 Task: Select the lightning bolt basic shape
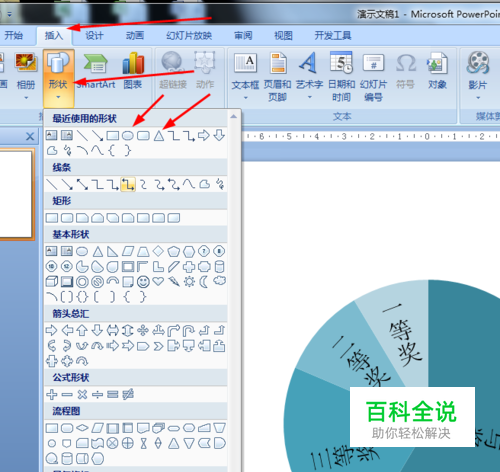click(x=174, y=282)
